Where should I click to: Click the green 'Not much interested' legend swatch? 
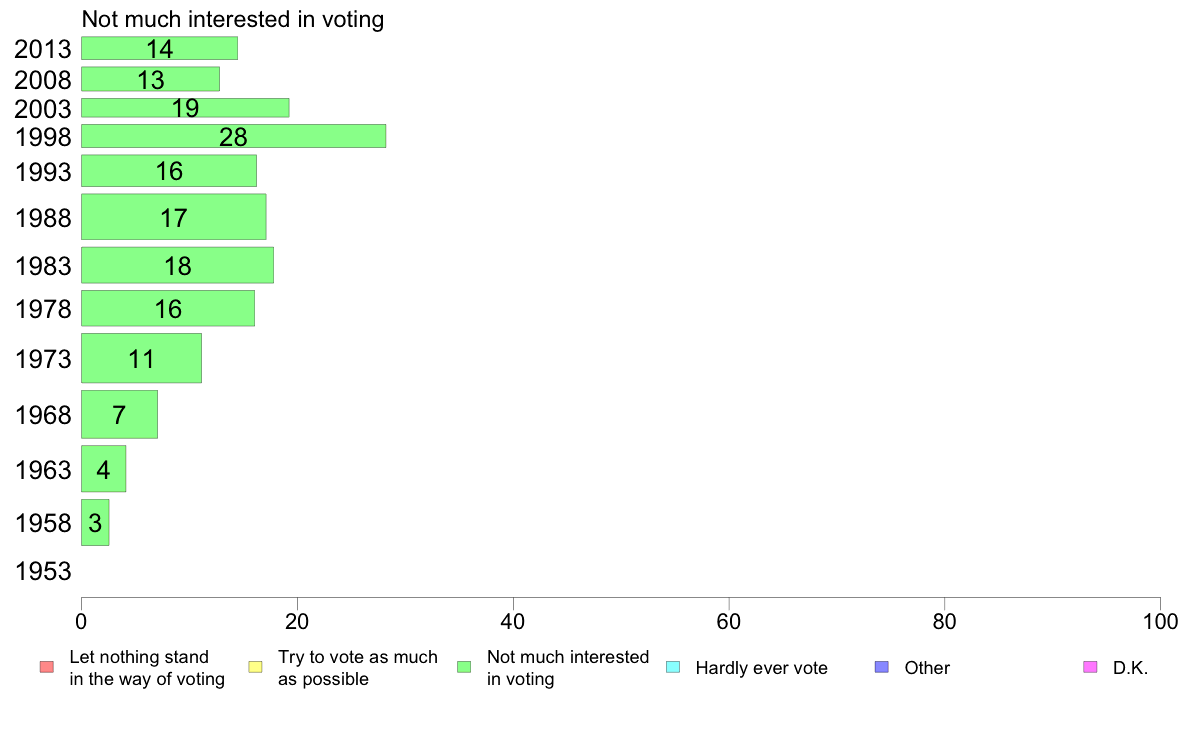pos(464,667)
